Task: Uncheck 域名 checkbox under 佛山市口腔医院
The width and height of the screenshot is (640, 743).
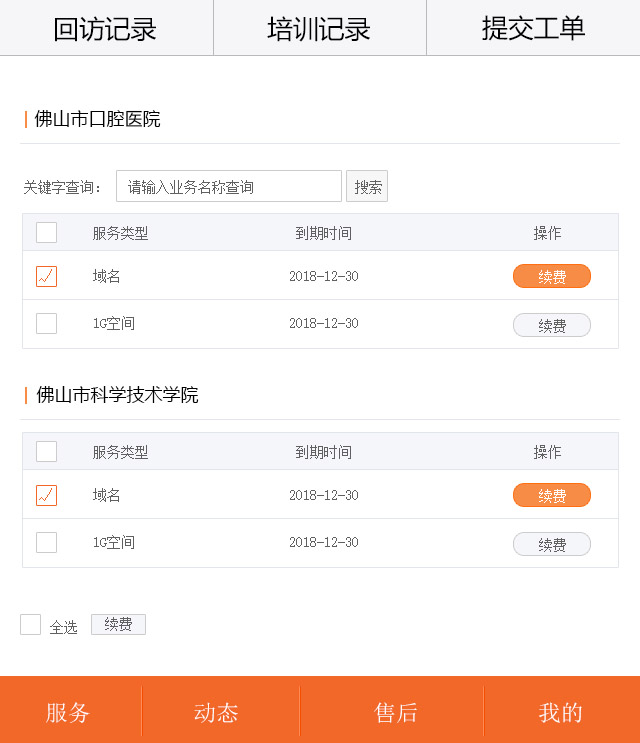Action: (47, 276)
